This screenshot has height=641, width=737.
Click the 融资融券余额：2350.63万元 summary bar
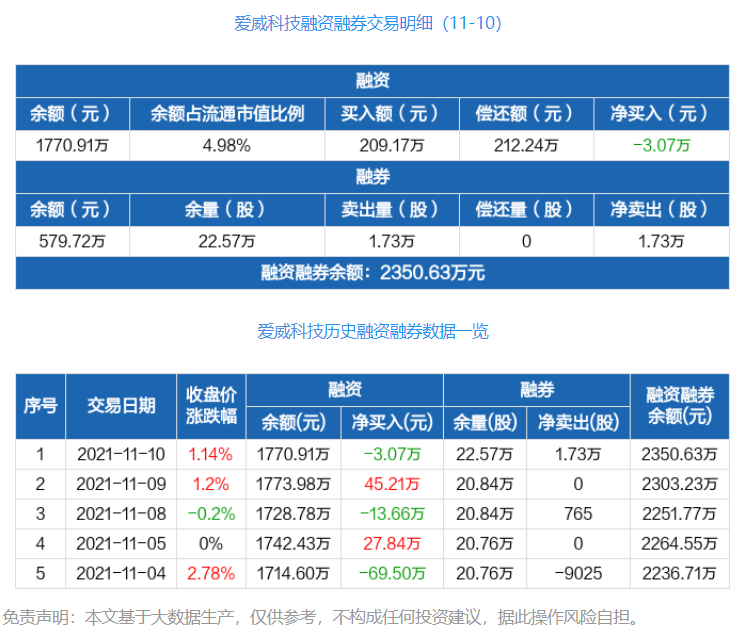pos(372,273)
